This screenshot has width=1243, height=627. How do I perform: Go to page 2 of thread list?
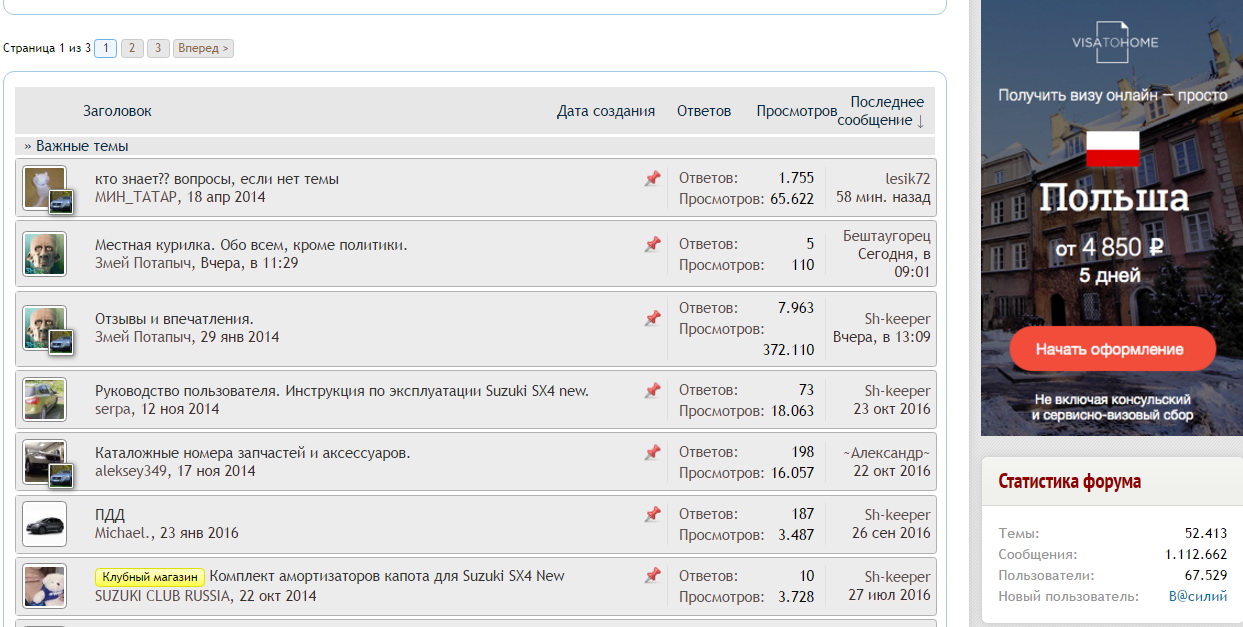pos(132,48)
